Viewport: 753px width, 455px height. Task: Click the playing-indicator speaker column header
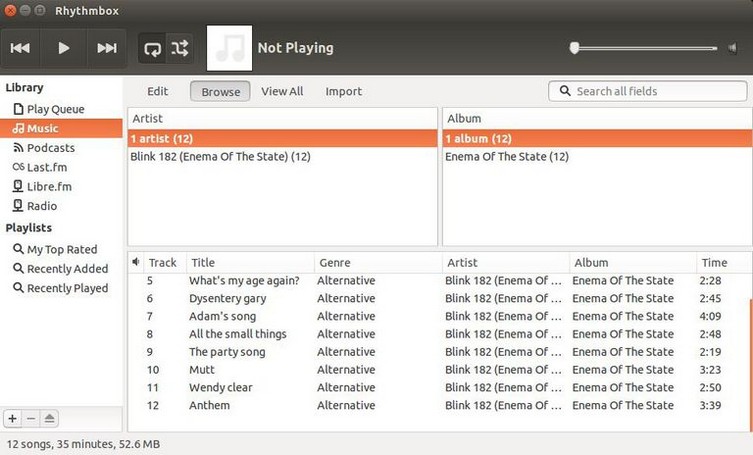point(136,262)
